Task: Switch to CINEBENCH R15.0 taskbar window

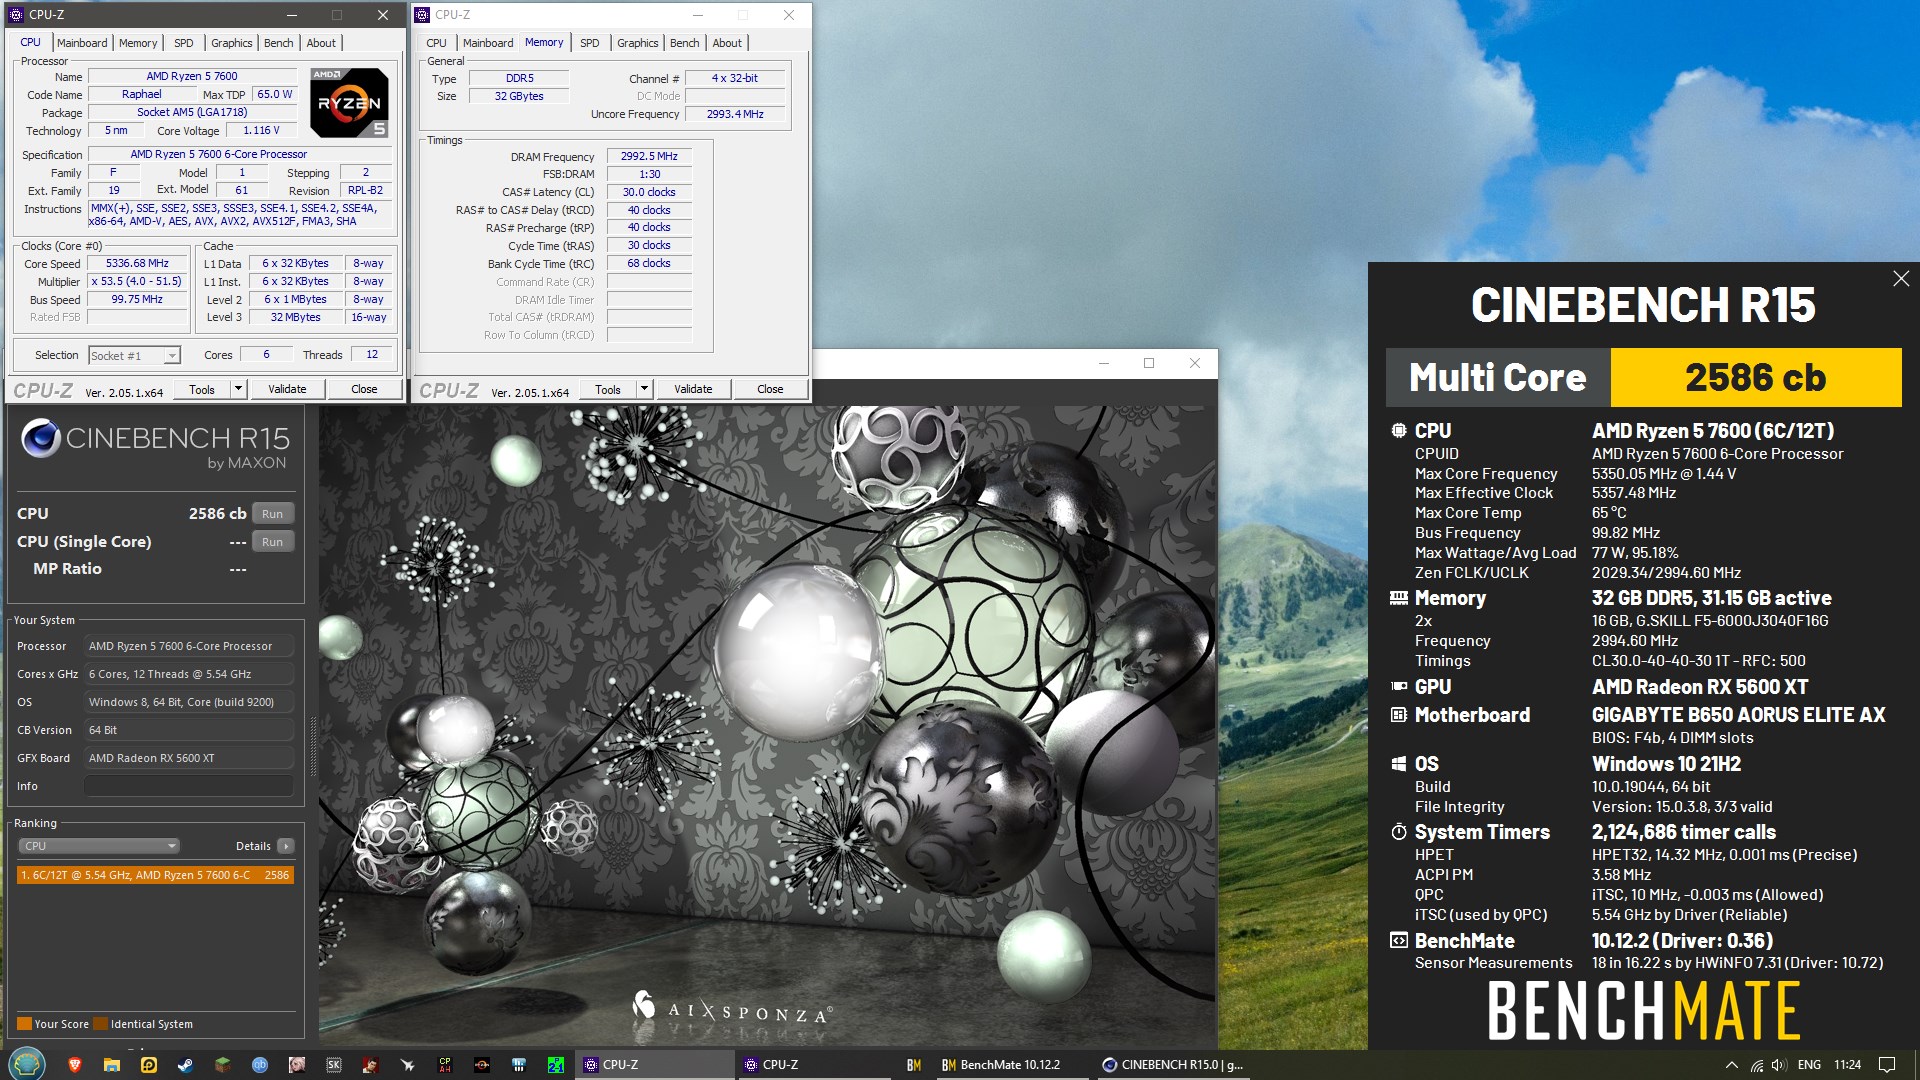Action: 1172,1065
